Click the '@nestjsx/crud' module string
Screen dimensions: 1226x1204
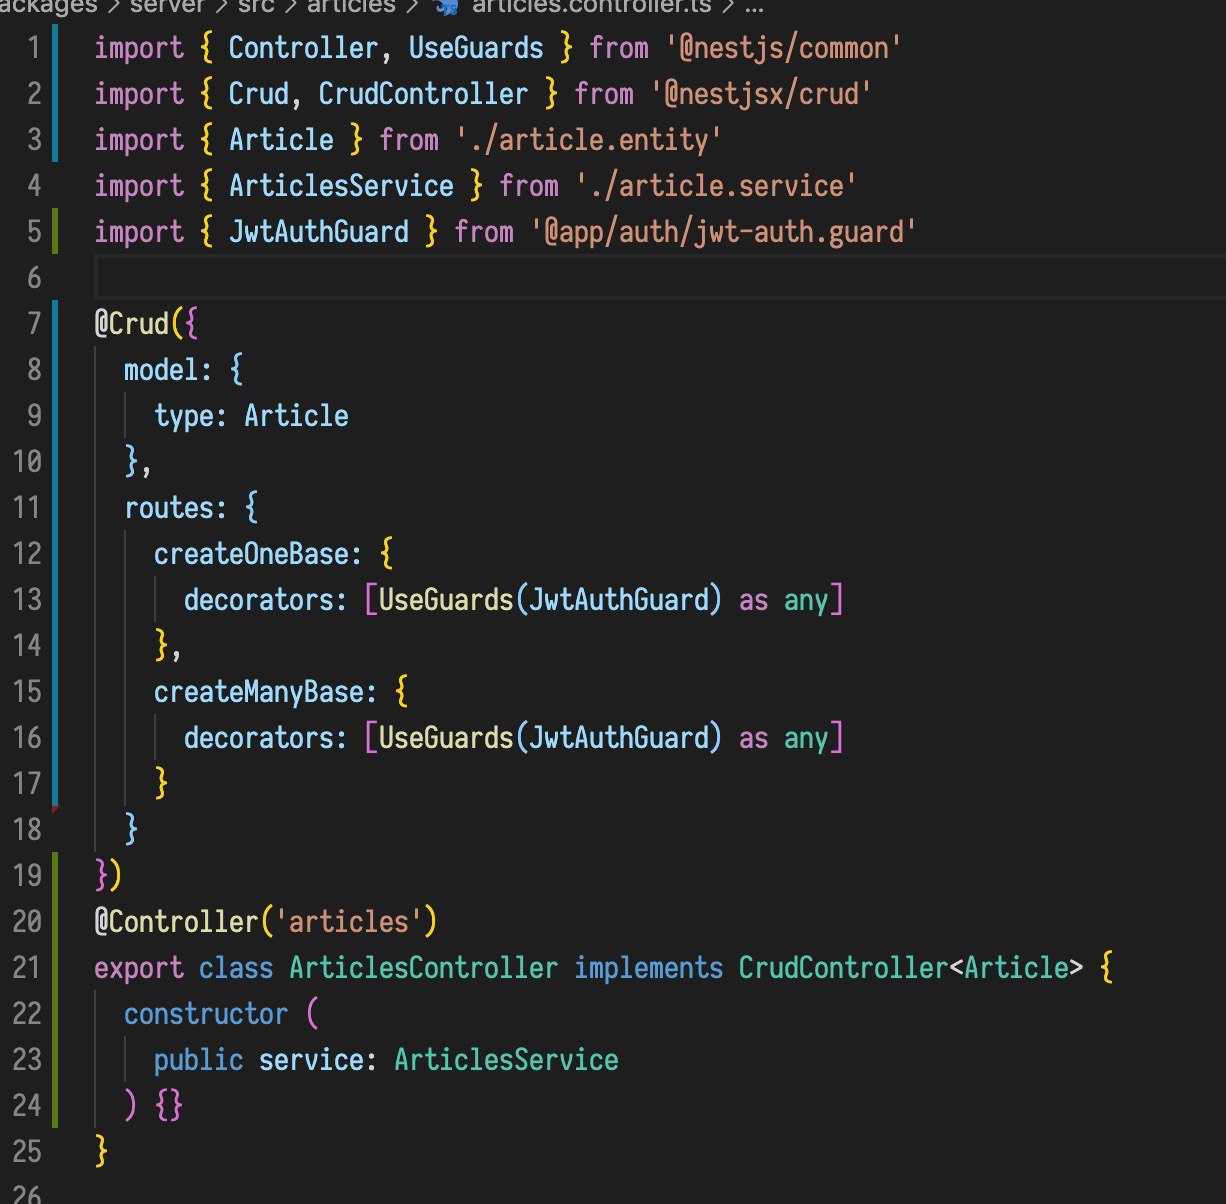[761, 94]
